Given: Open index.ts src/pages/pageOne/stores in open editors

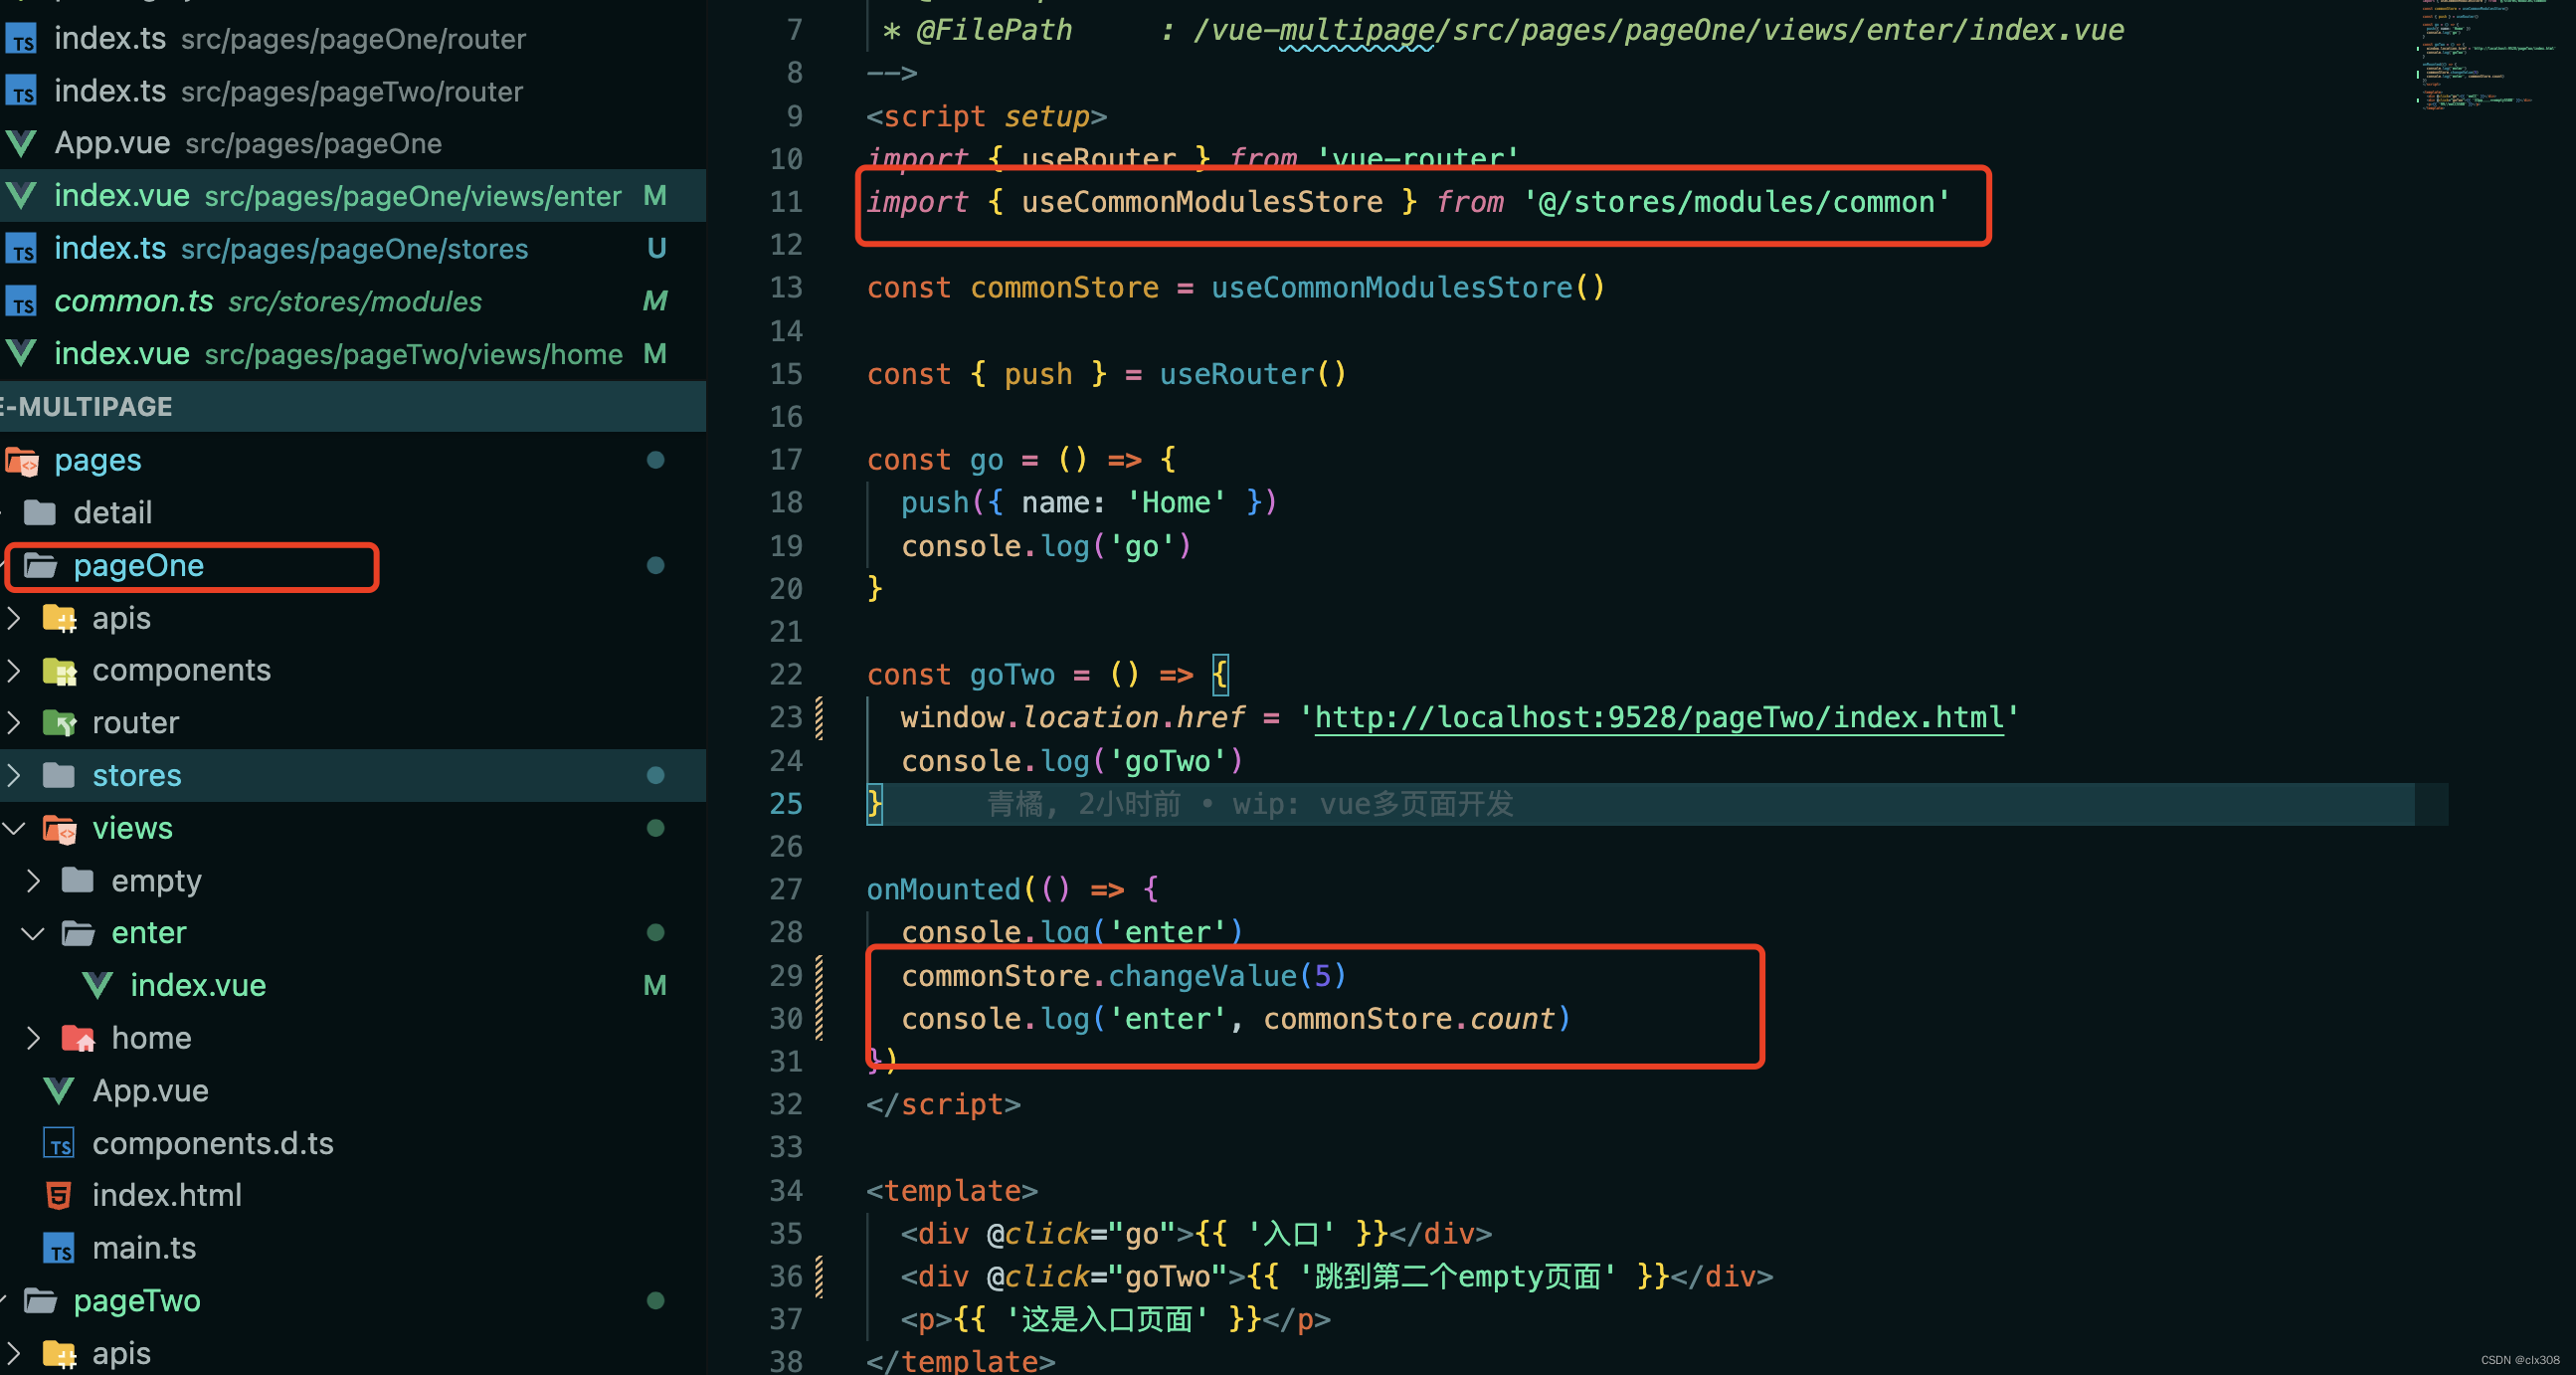Looking at the screenshot, I should point(352,248).
